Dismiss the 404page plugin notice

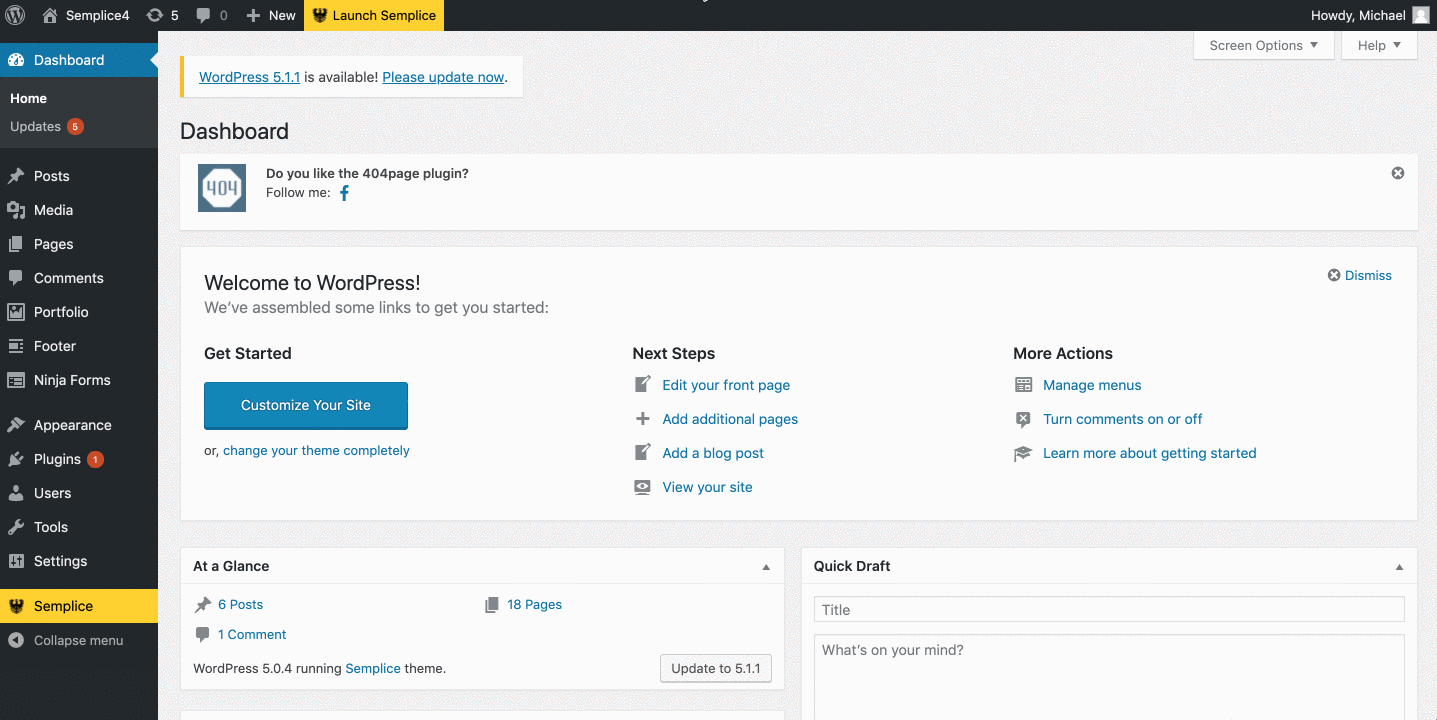1397,173
